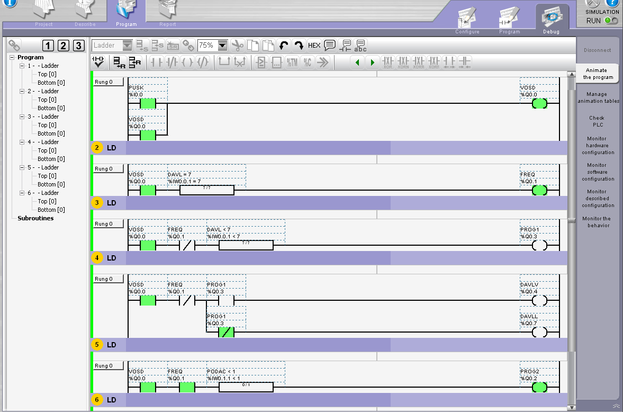This screenshot has width=623, height=412.
Task: Toggle the DAVLV %Q0.4 coil
Action: click(540, 301)
